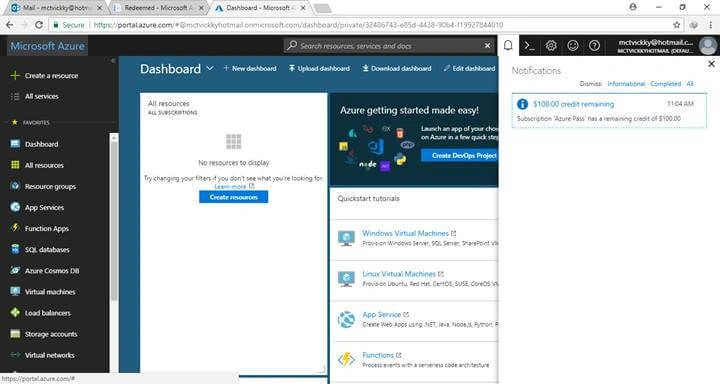Viewport: 720px width, 384px height.
Task: Click the All services list icon
Action: point(15,96)
